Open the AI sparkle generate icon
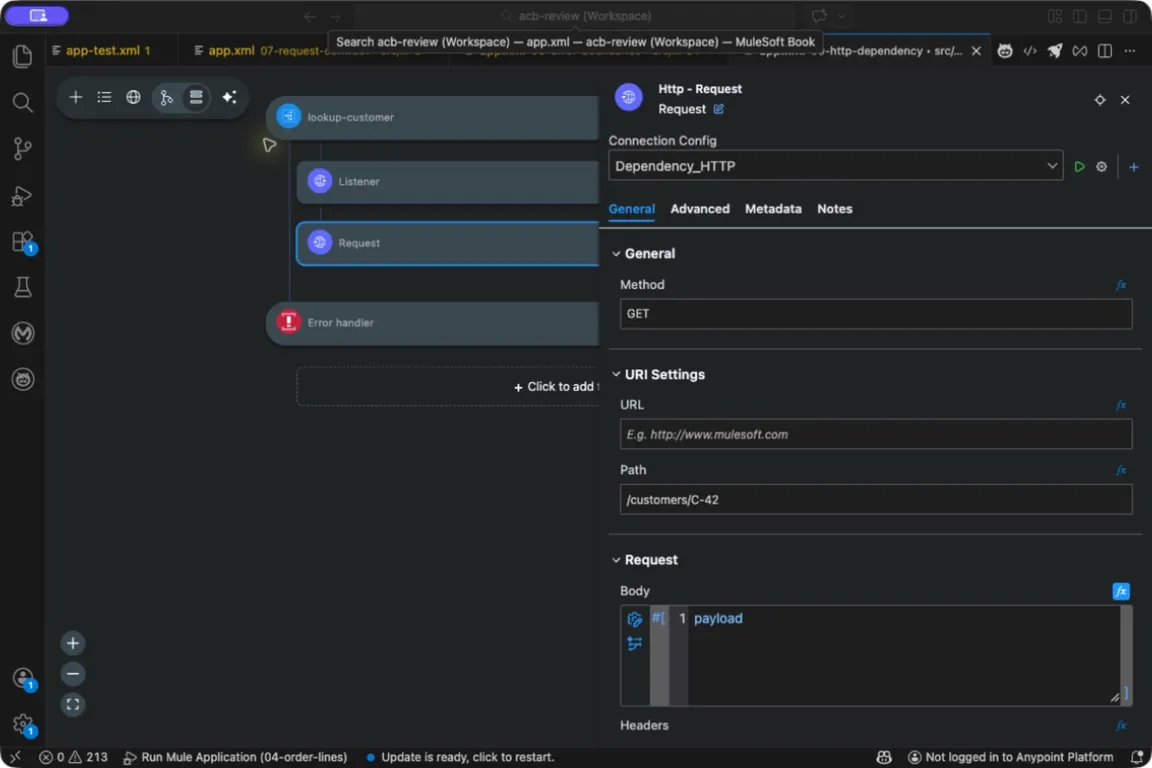This screenshot has height=768, width=1152. (229, 97)
